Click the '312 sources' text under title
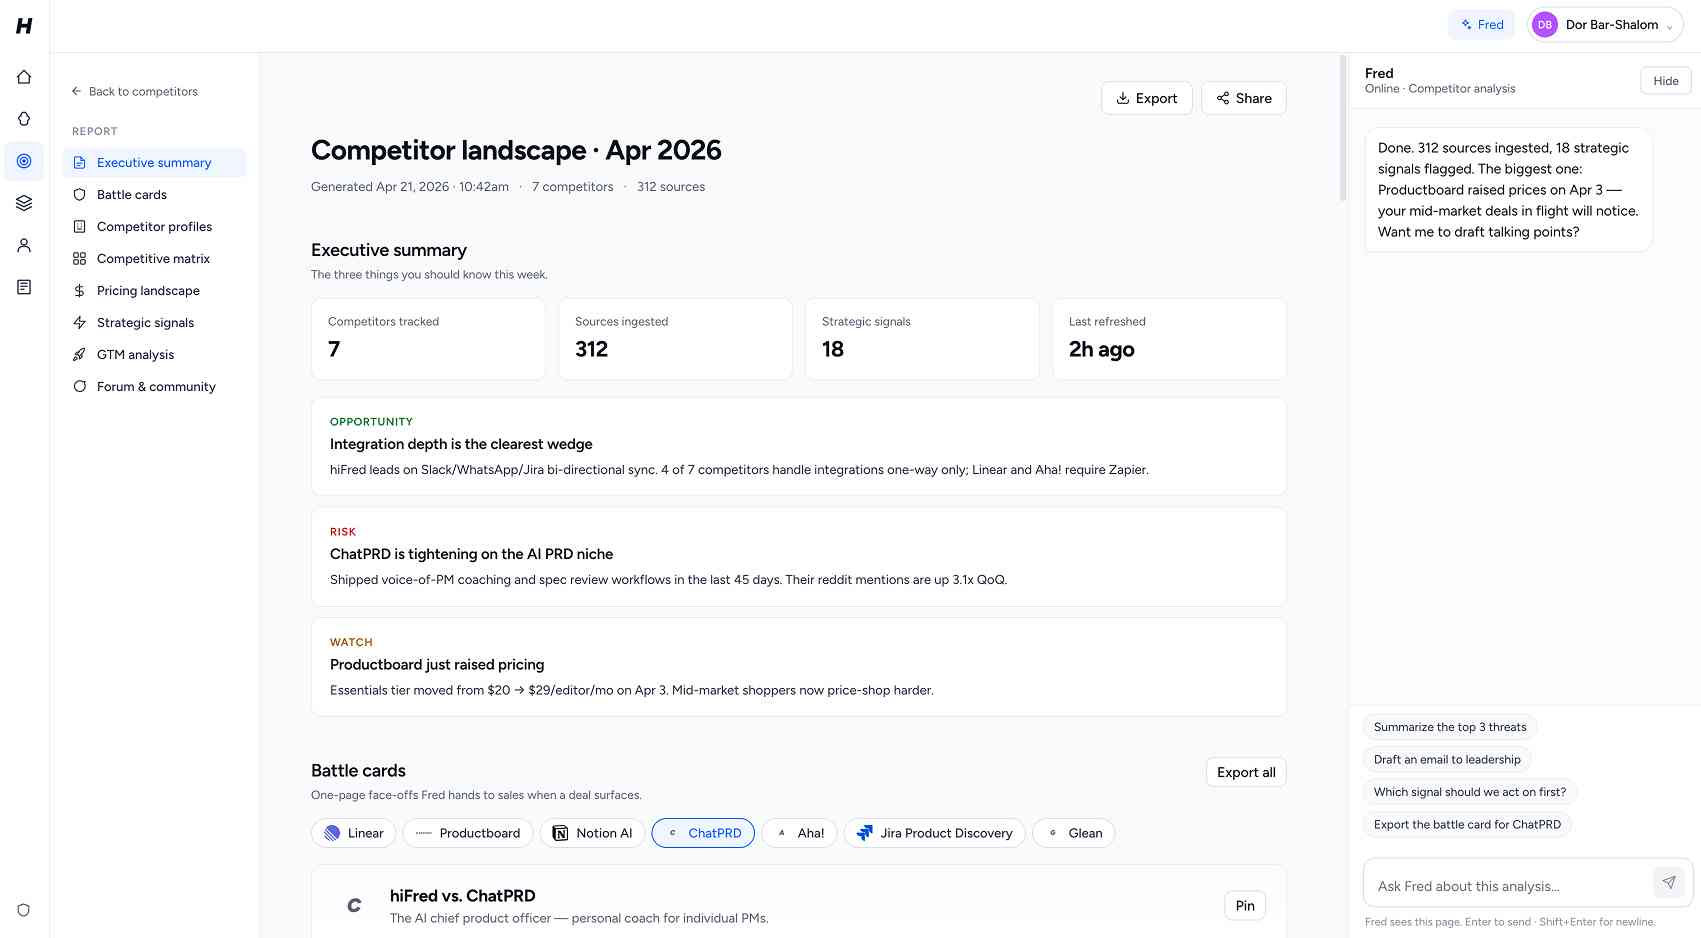This screenshot has height=938, width=1701. pyautogui.click(x=671, y=187)
